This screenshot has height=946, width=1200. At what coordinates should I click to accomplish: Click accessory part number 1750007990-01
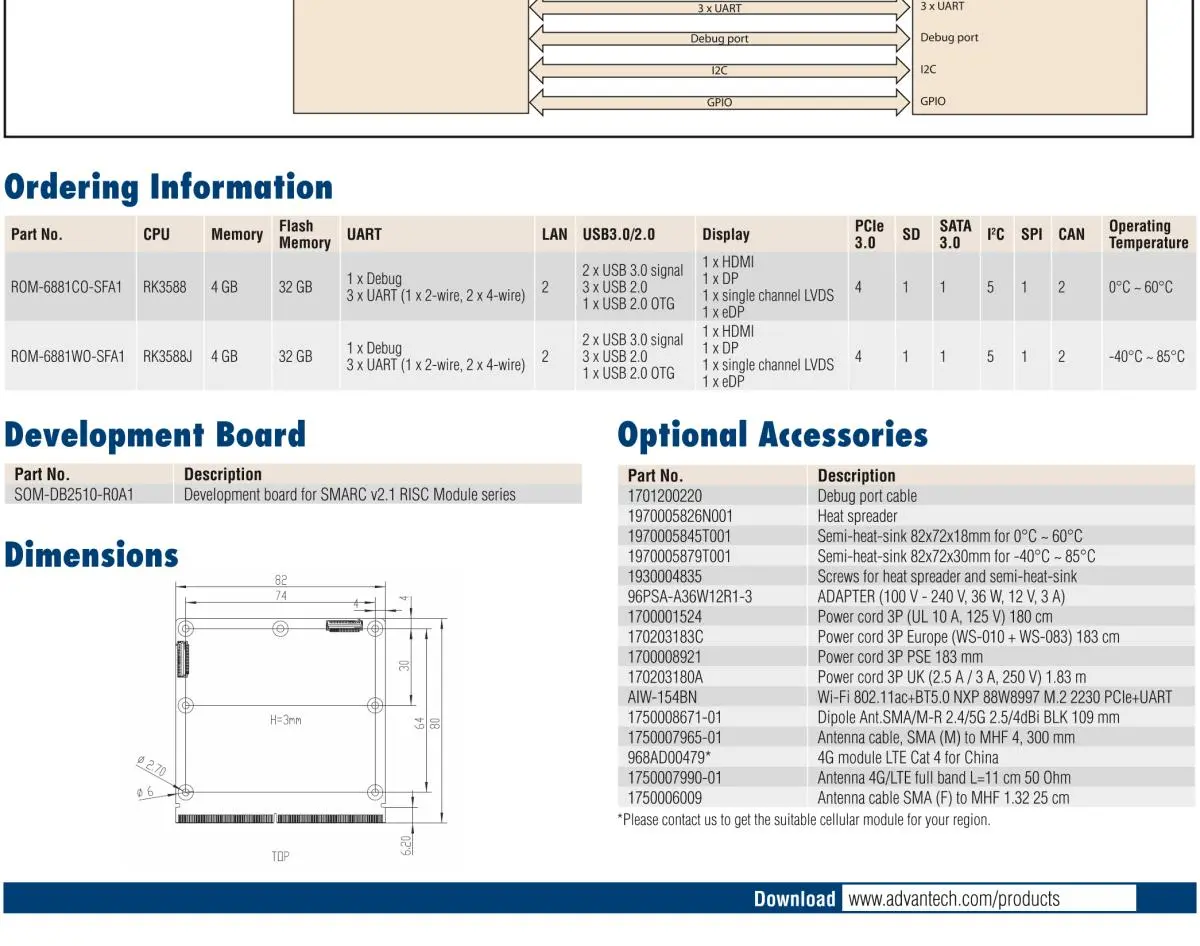click(x=674, y=776)
